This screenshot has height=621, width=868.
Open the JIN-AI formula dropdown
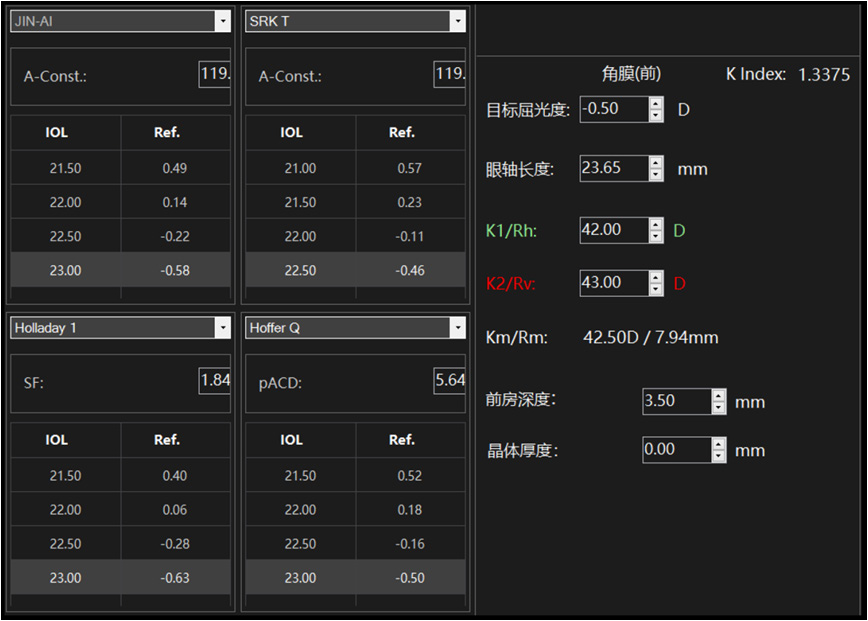222,21
